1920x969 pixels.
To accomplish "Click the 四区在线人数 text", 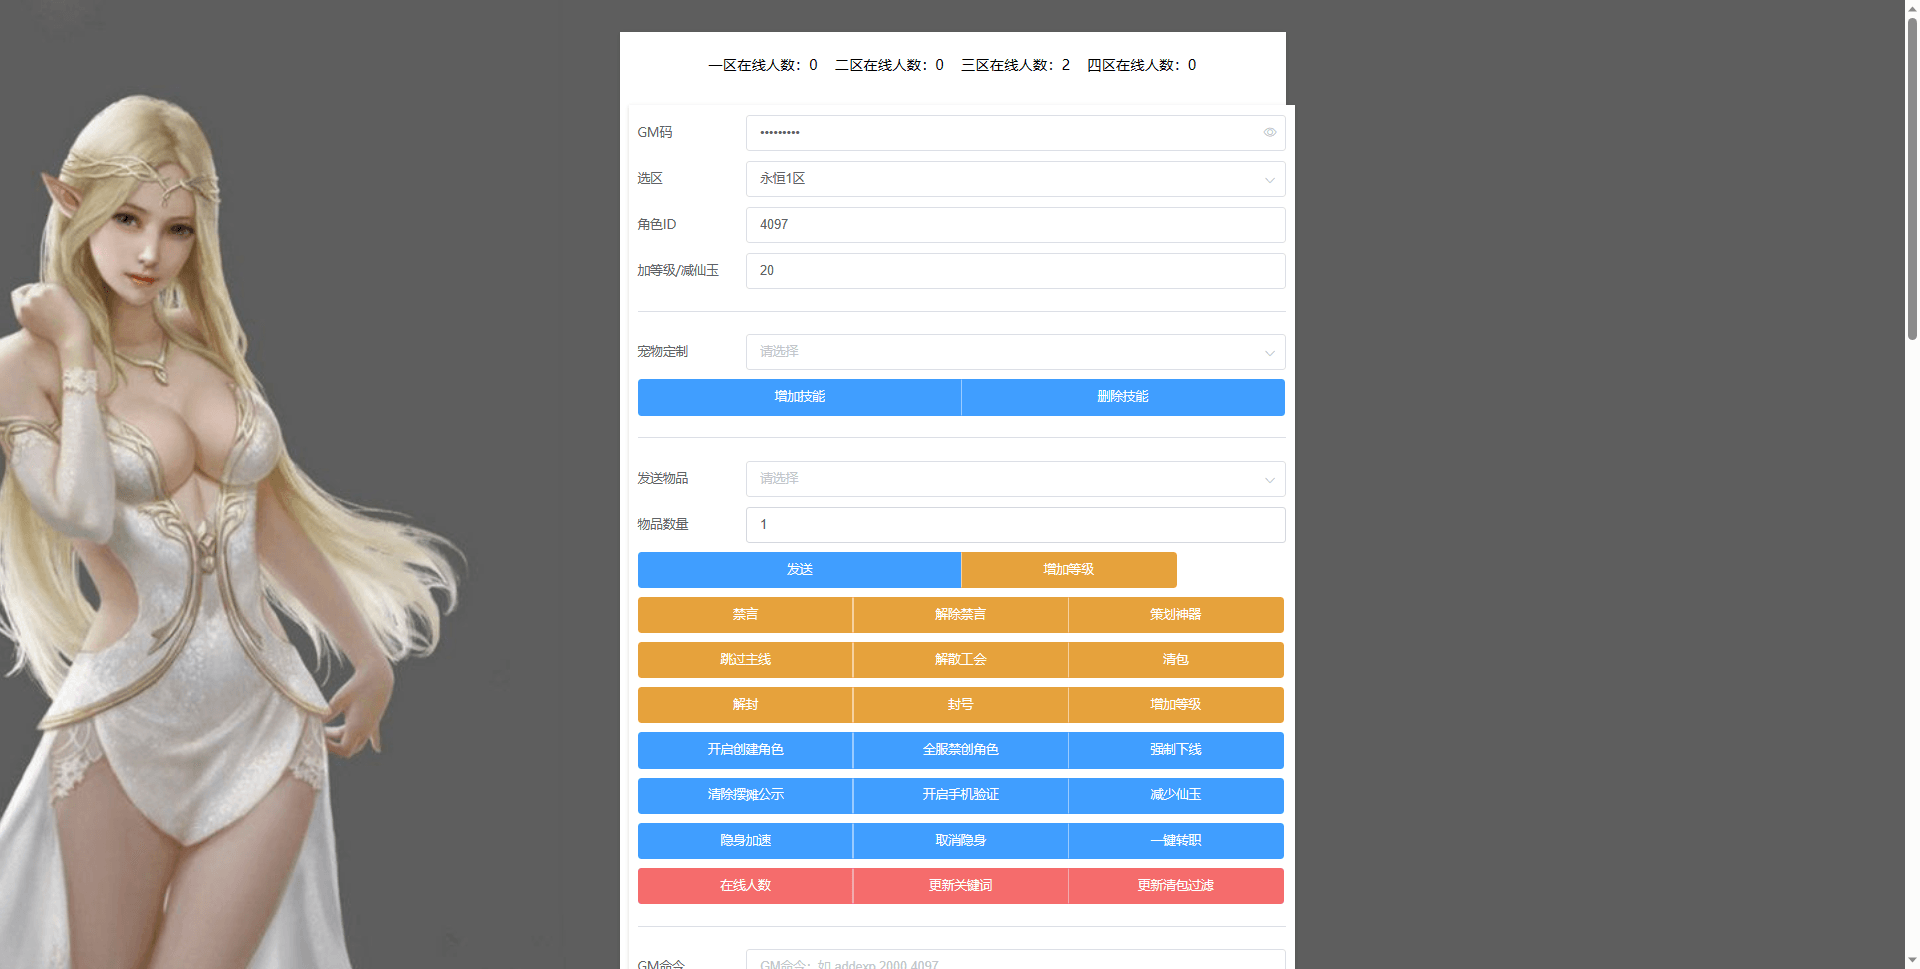I will (x=1141, y=65).
